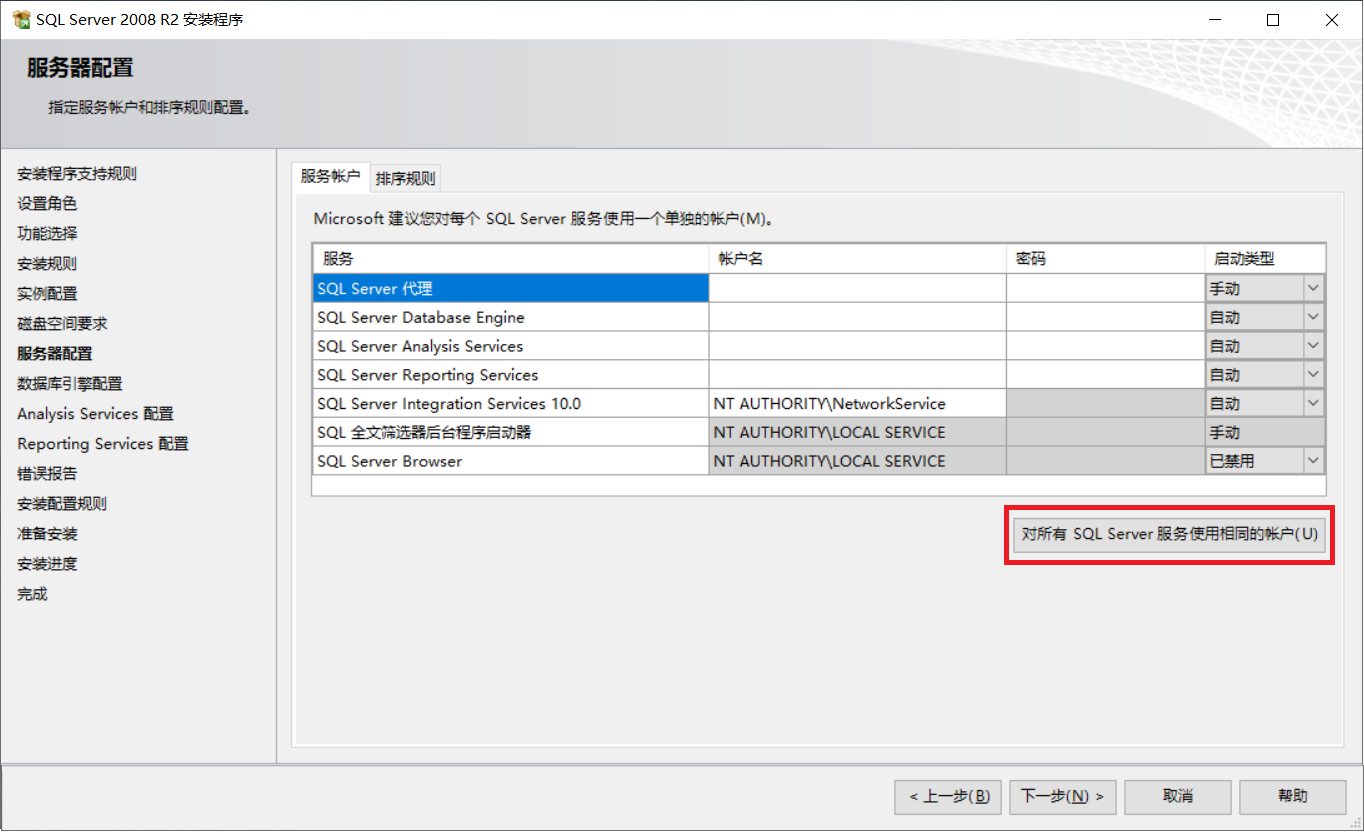Viewport: 1364px width, 833px height.
Task: Click 数据库引擎配置 in the step list
Action: pyautogui.click(x=70, y=384)
